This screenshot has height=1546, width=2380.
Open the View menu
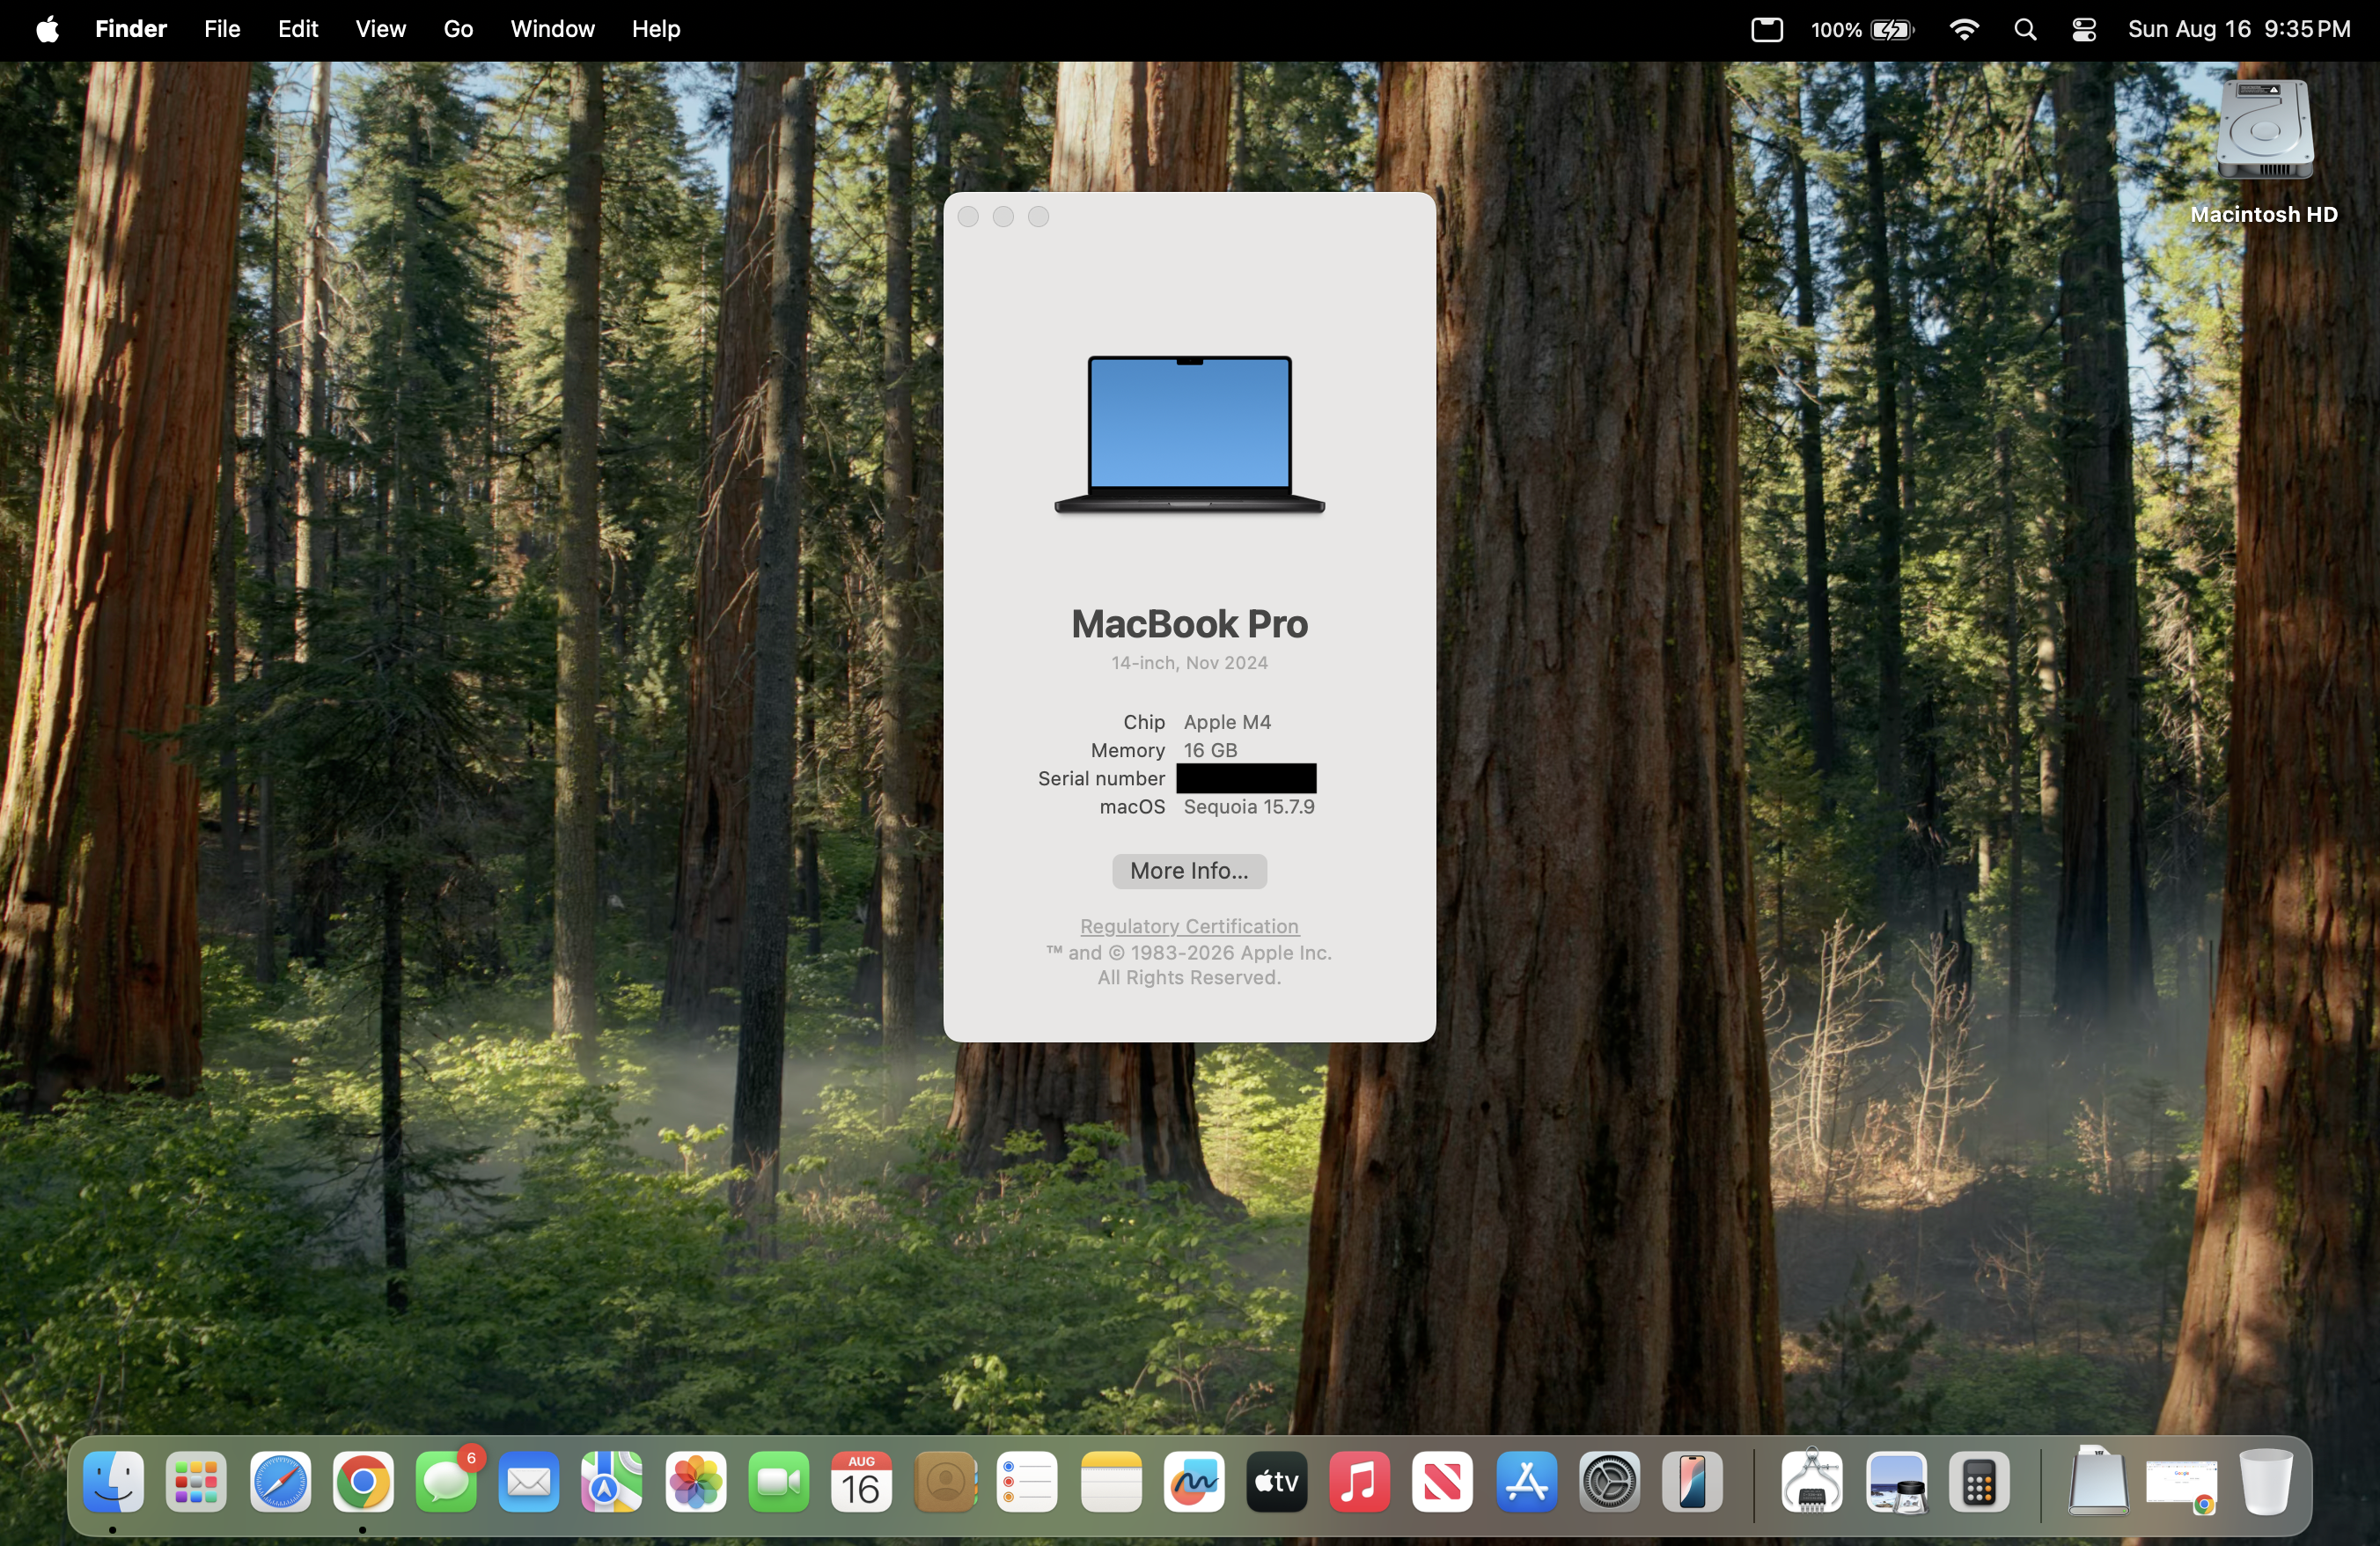381,29
